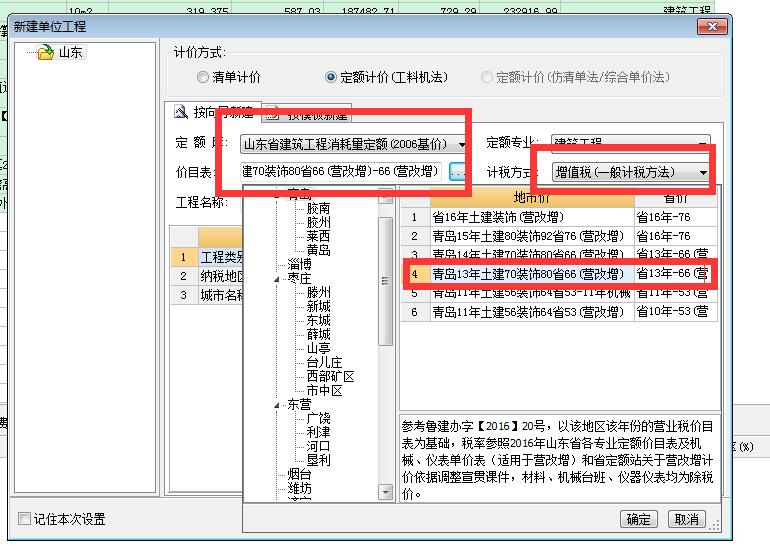
Task: Select 西部矿区 in region tree
Action: coord(330,377)
